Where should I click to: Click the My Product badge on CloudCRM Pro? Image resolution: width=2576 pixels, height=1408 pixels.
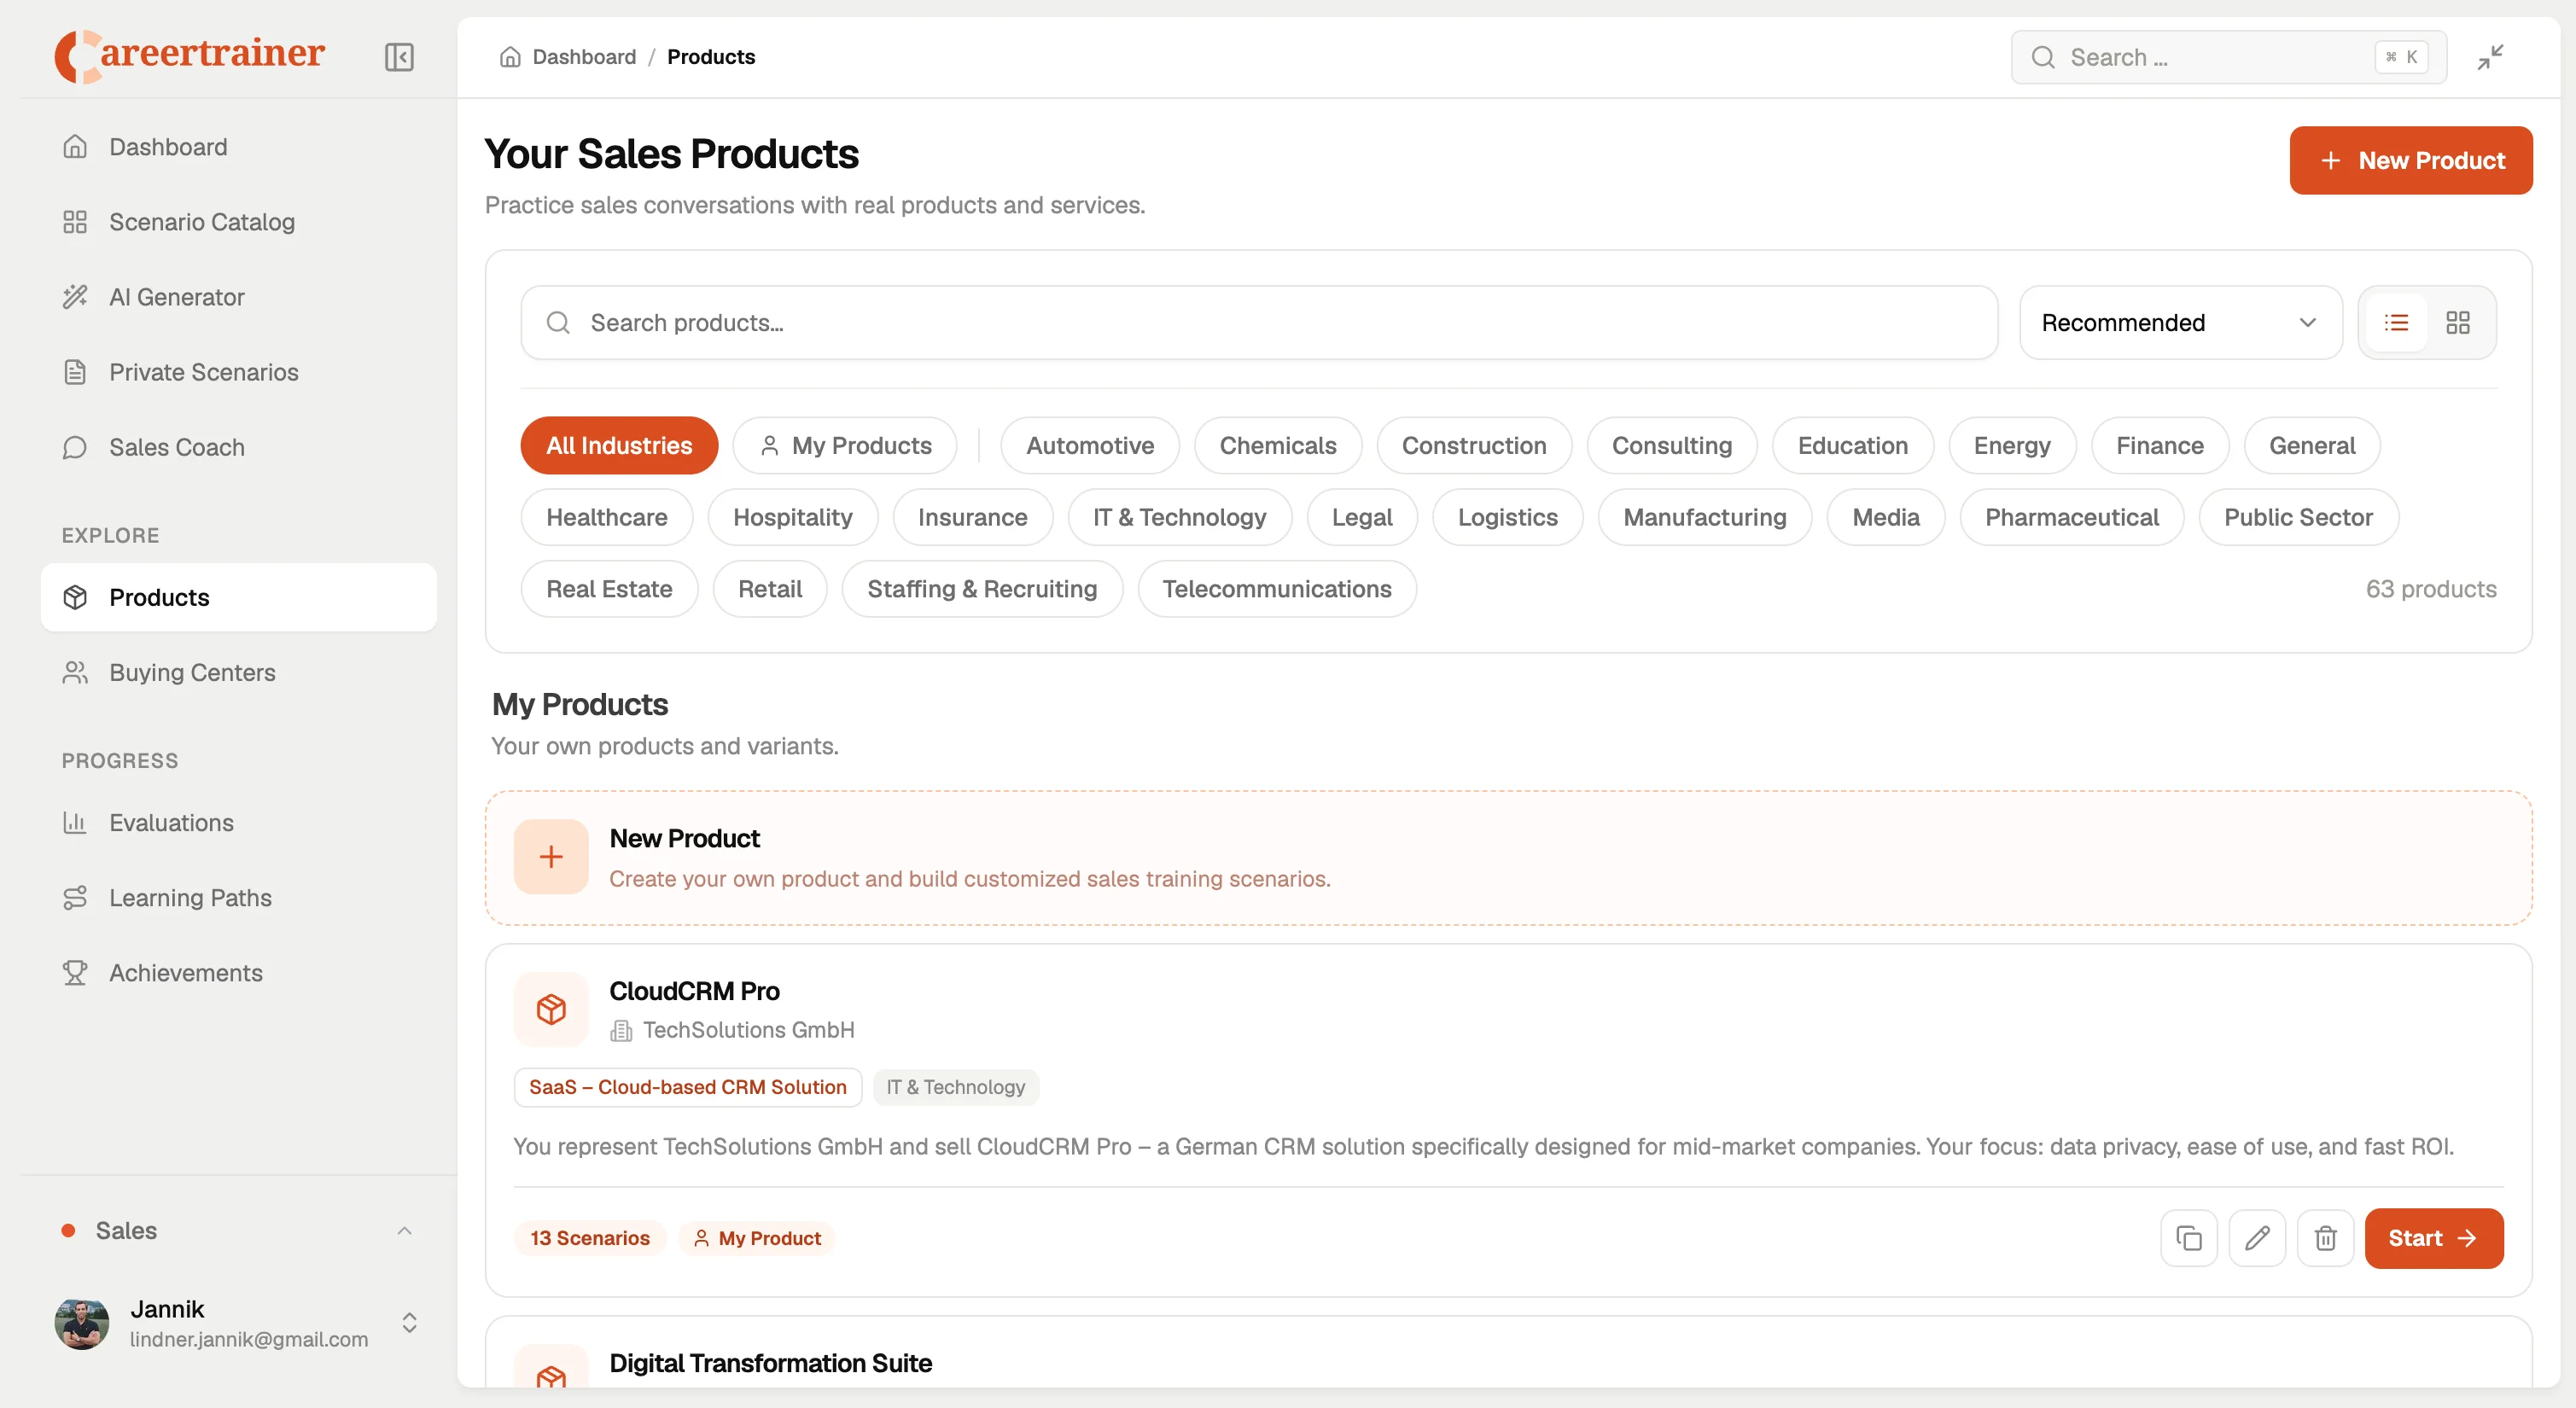coord(756,1238)
